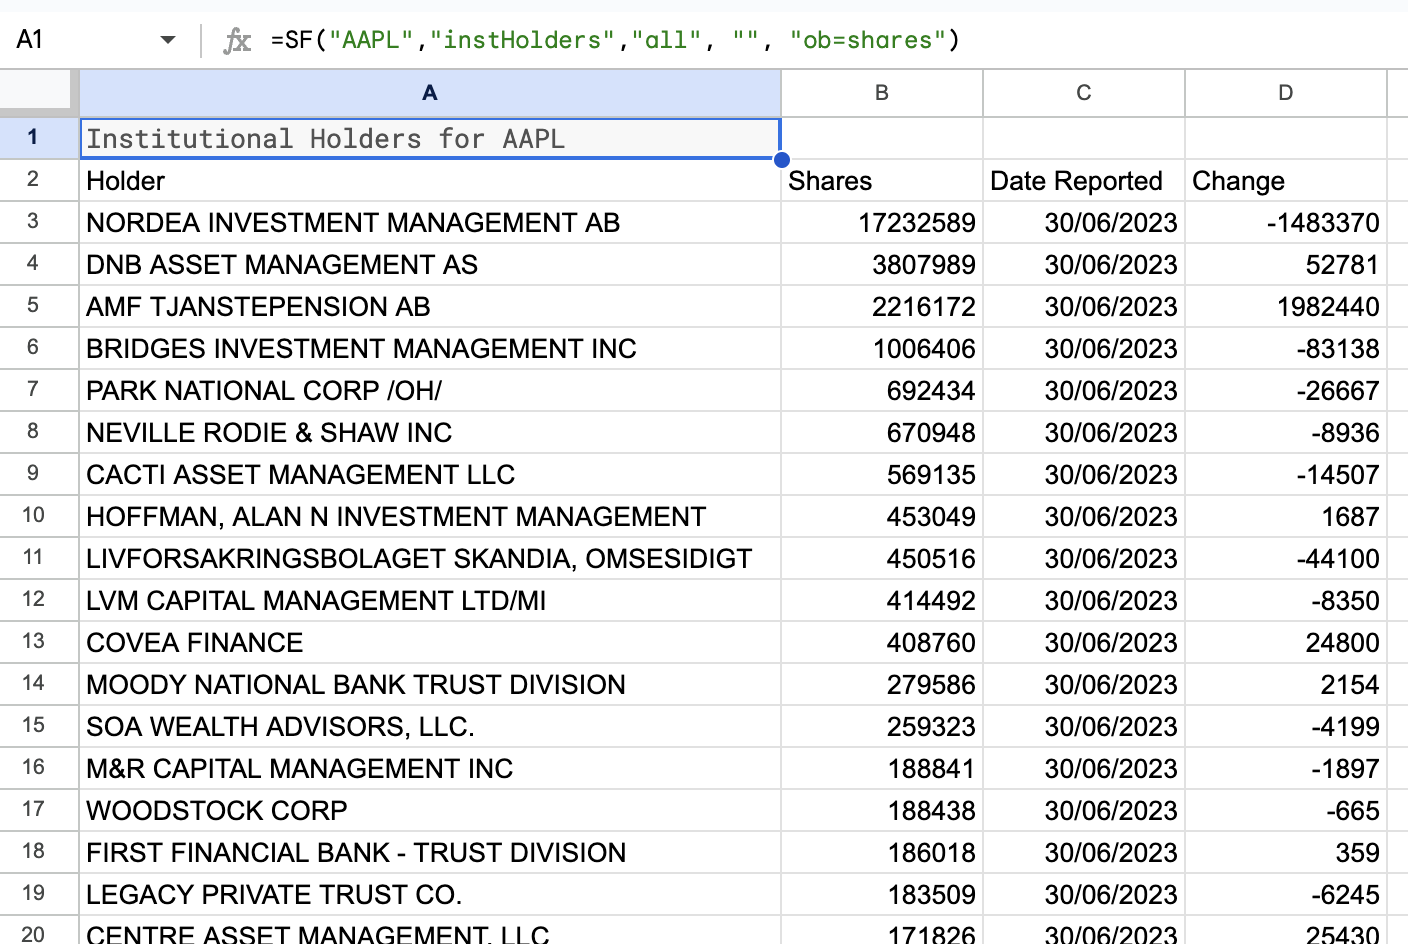Screen dimensions: 1408x944
Task: Select cell BRIDGES INVESTMENT MANAGEMENT INC
Action: 430,349
